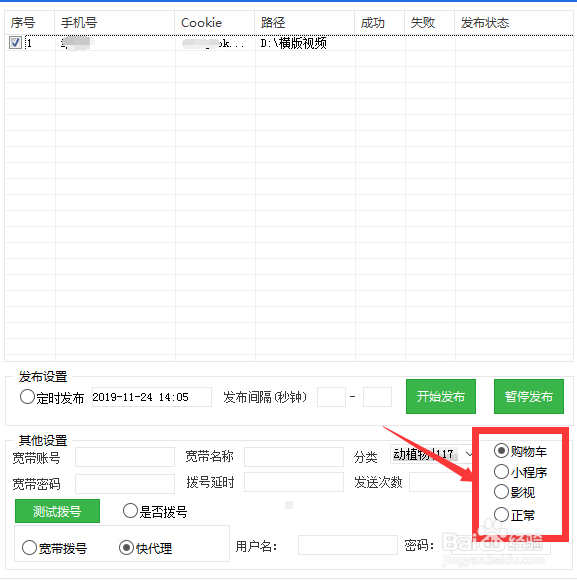The image size is (577, 580).
Task: Click the 失败 column header
Action: [x=429, y=23]
